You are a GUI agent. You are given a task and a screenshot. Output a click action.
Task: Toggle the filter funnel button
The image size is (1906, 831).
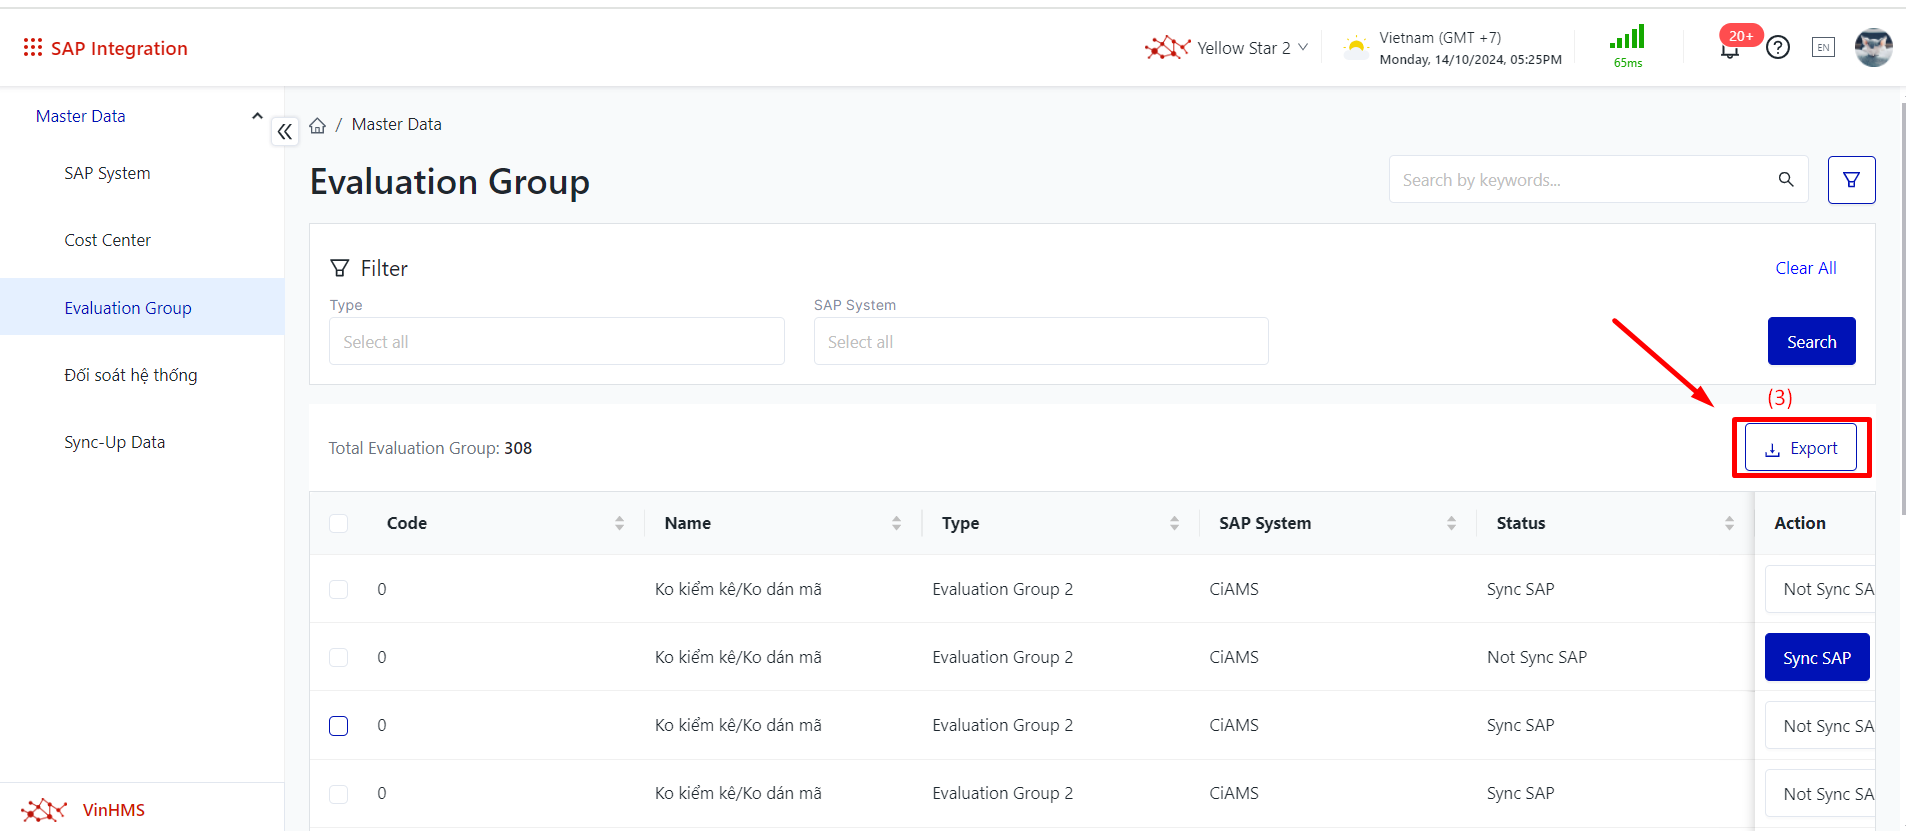coord(1851,180)
